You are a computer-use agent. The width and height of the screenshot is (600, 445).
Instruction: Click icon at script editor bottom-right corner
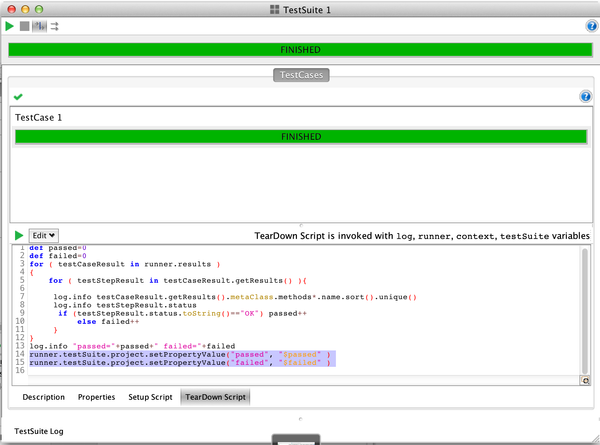tap(585, 380)
